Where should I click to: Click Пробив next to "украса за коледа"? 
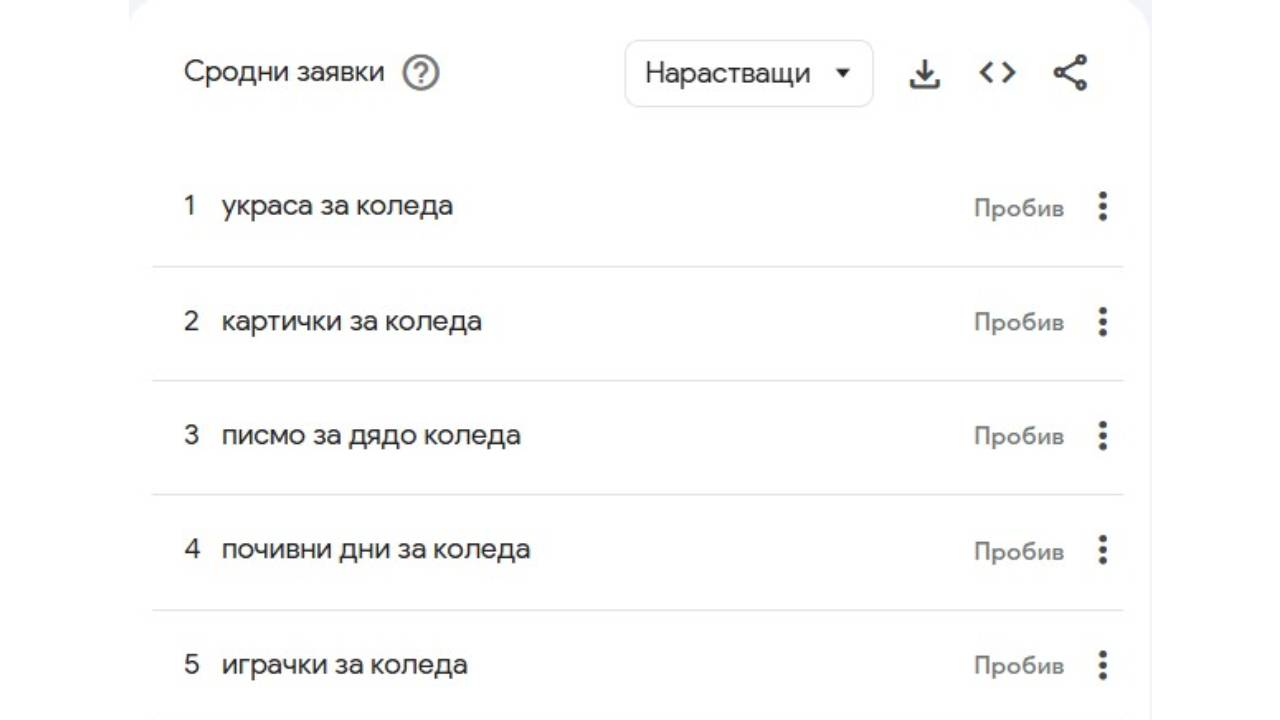pyautogui.click(x=1019, y=207)
